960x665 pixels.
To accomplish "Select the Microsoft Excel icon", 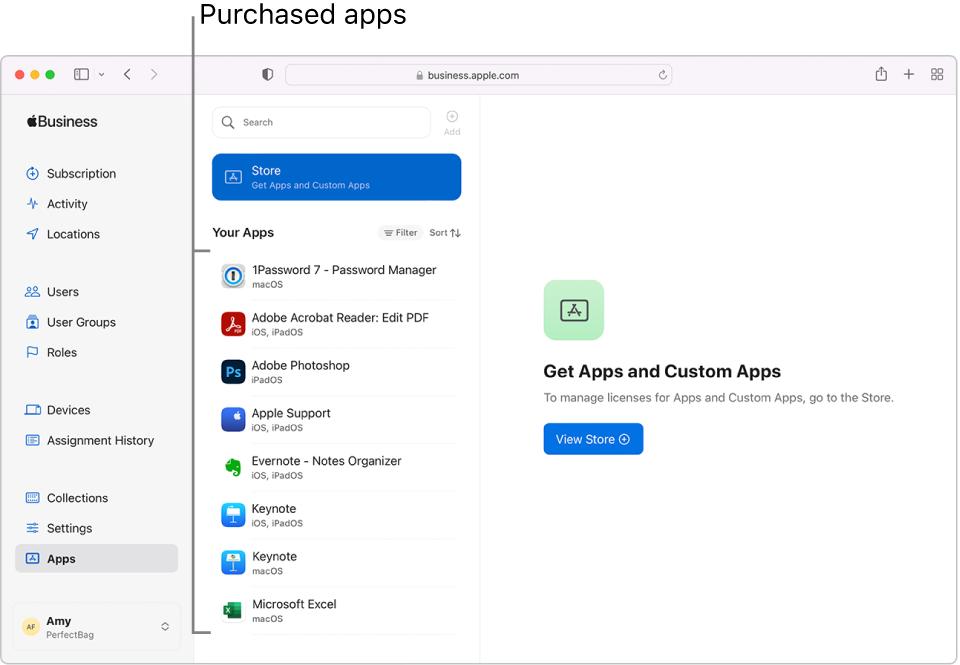I will (x=233, y=610).
